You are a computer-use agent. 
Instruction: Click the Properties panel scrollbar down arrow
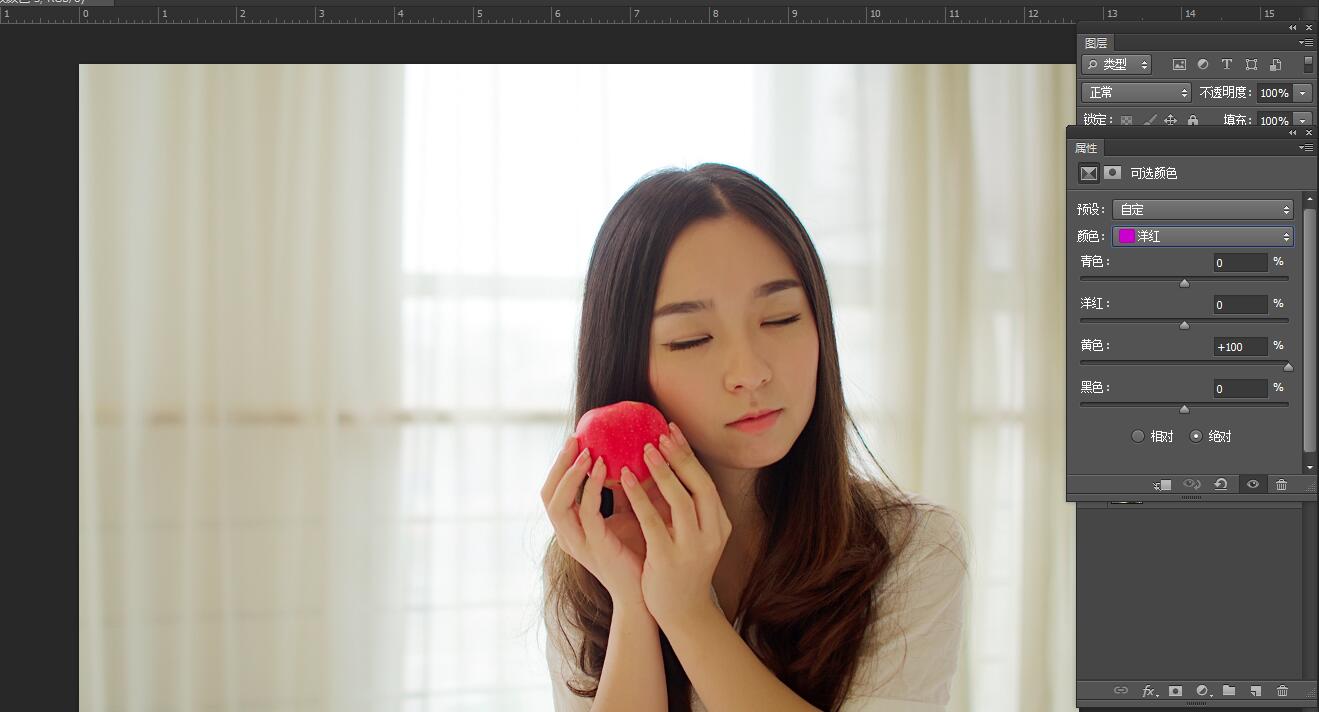[1310, 467]
